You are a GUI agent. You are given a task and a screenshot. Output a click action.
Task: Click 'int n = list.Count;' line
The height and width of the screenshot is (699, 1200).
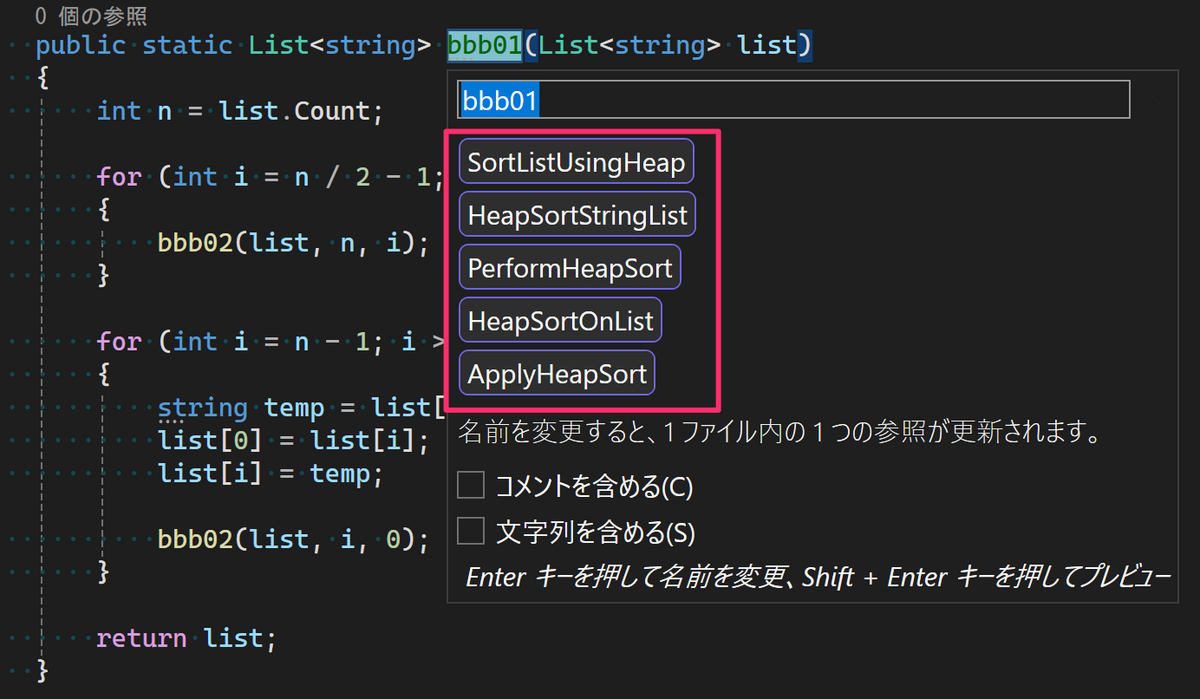pos(240,111)
